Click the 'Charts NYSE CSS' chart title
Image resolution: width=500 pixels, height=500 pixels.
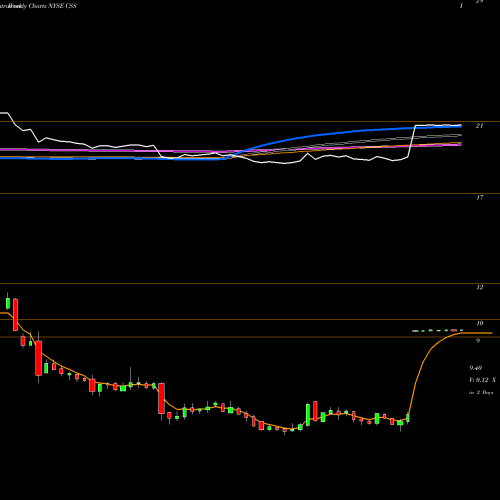click(53, 6)
